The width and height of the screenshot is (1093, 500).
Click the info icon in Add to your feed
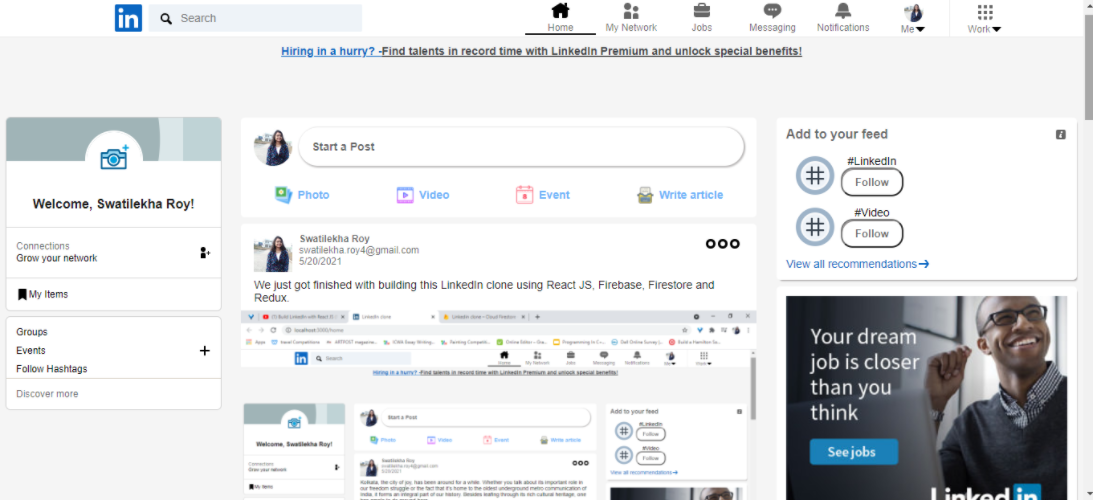click(x=1061, y=135)
